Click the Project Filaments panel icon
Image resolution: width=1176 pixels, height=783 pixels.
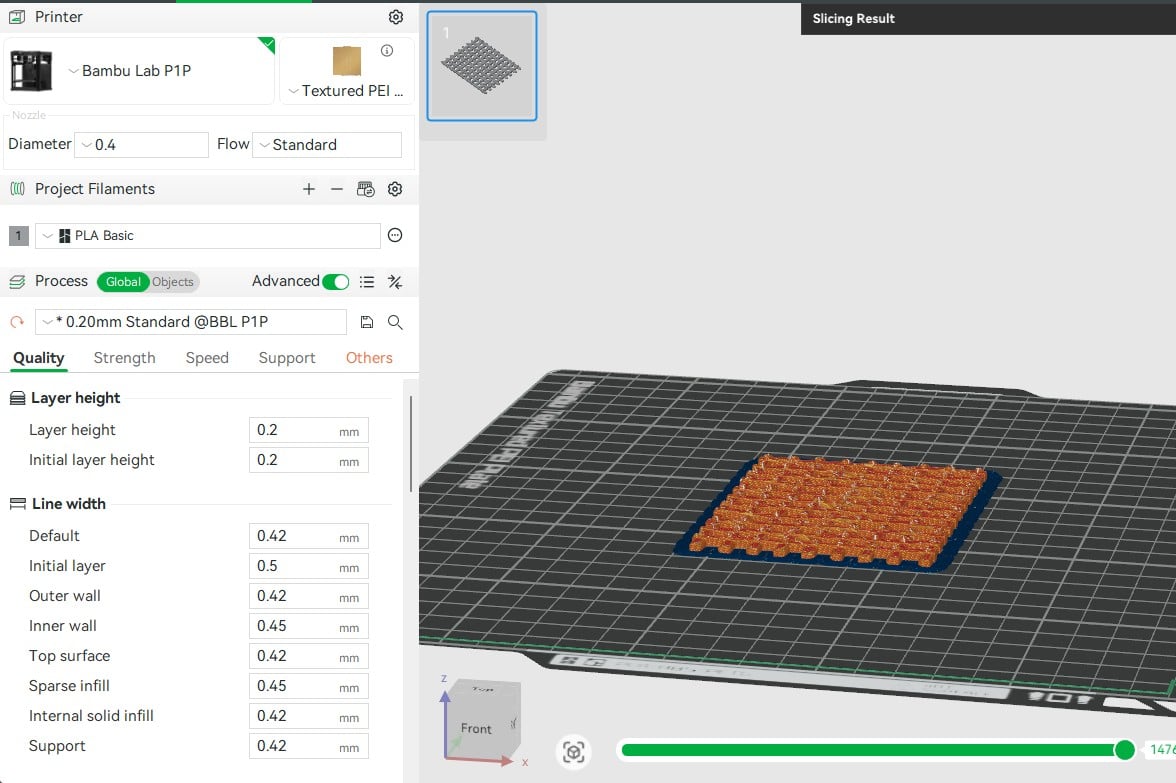17,189
